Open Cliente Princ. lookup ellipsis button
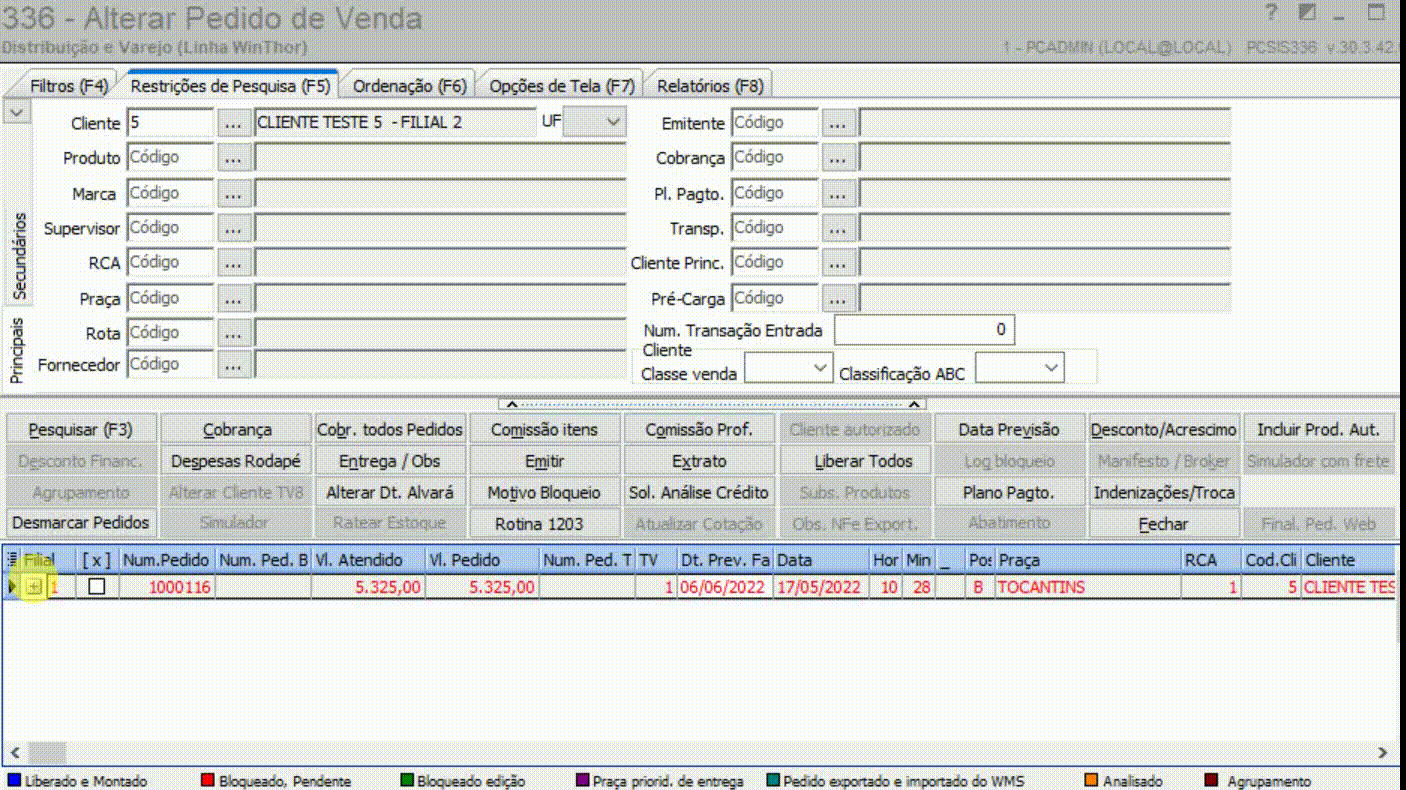This screenshot has height=790, width=1406. [x=838, y=263]
